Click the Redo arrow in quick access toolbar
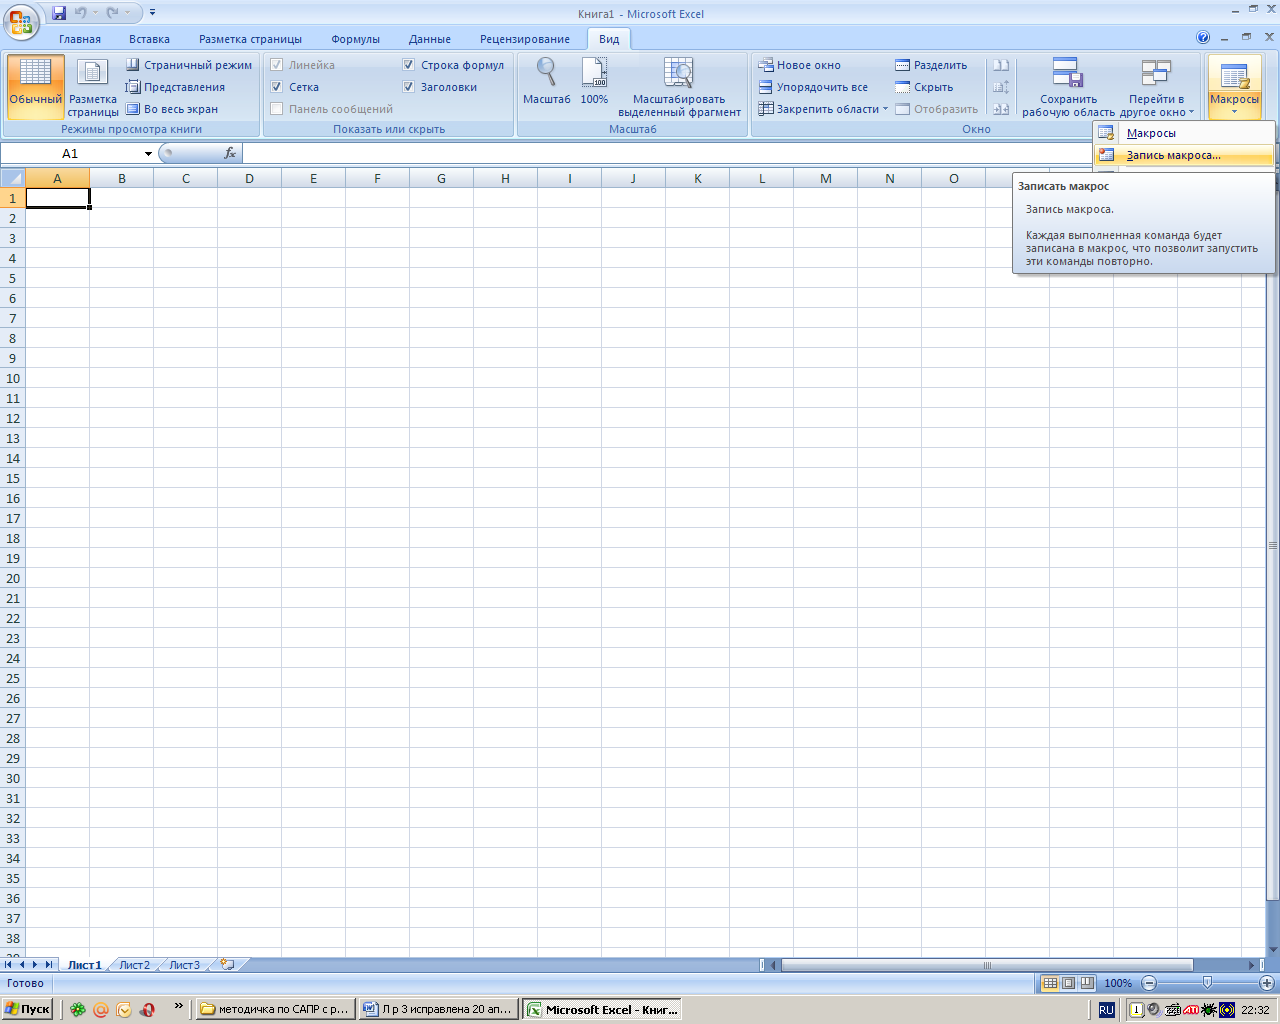The height and width of the screenshot is (1024, 1280). pyautogui.click(x=113, y=13)
